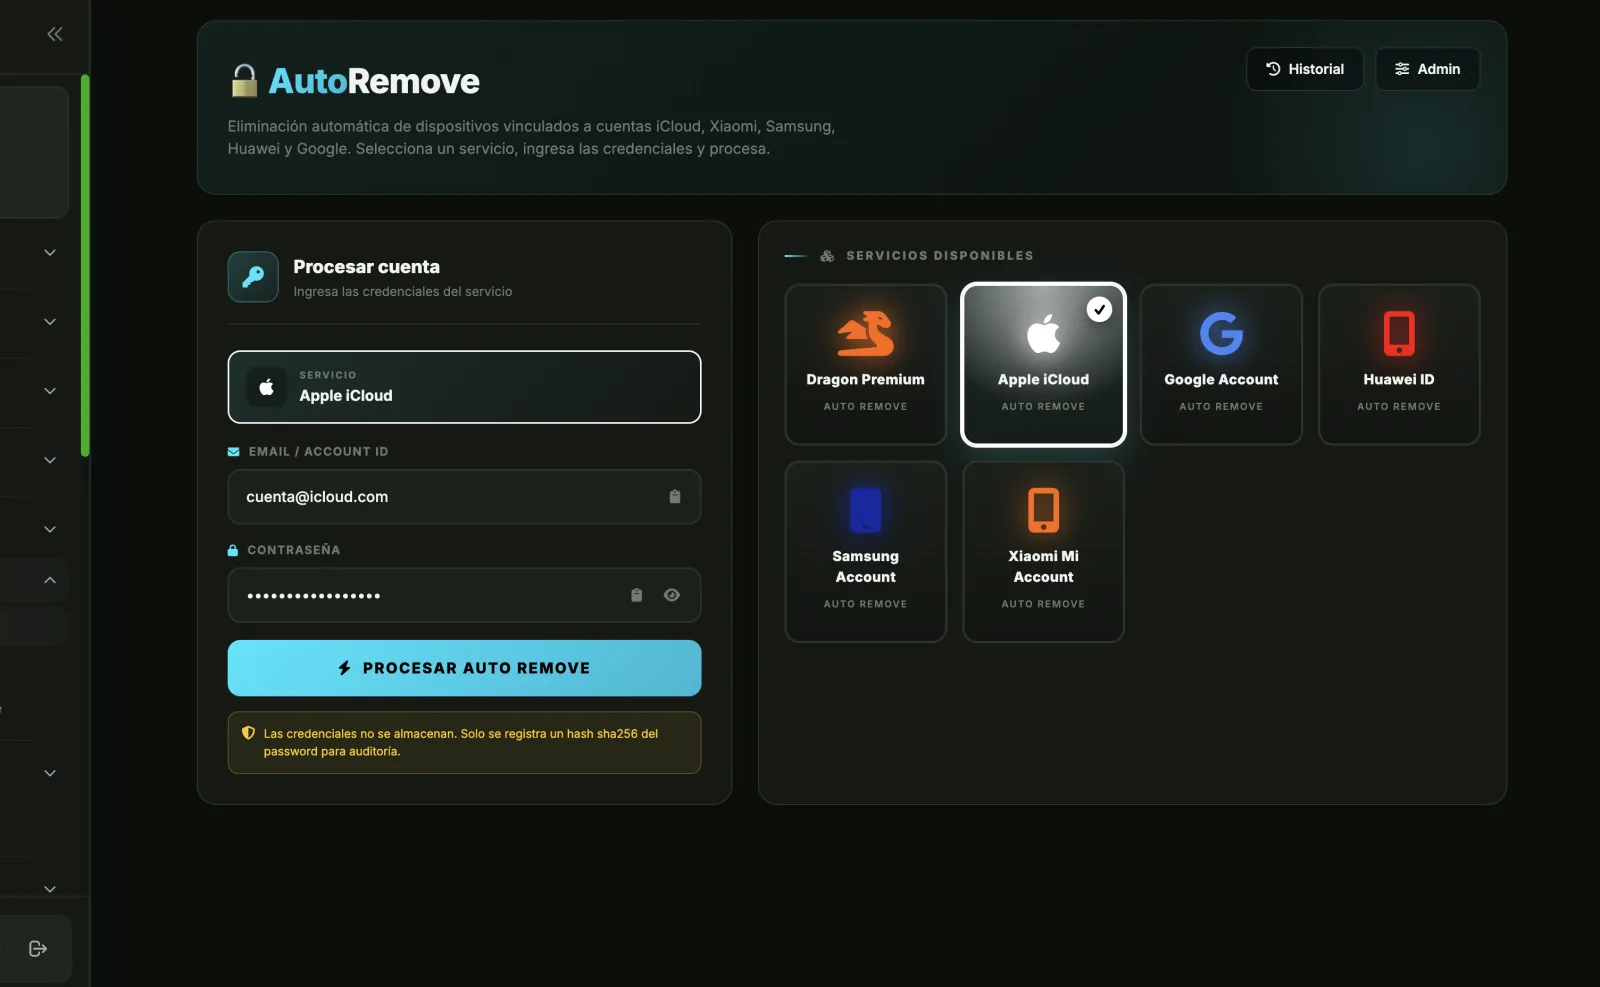The image size is (1600, 987).
Task: Click the Servicios Disponibles heading text
Action: point(940,256)
